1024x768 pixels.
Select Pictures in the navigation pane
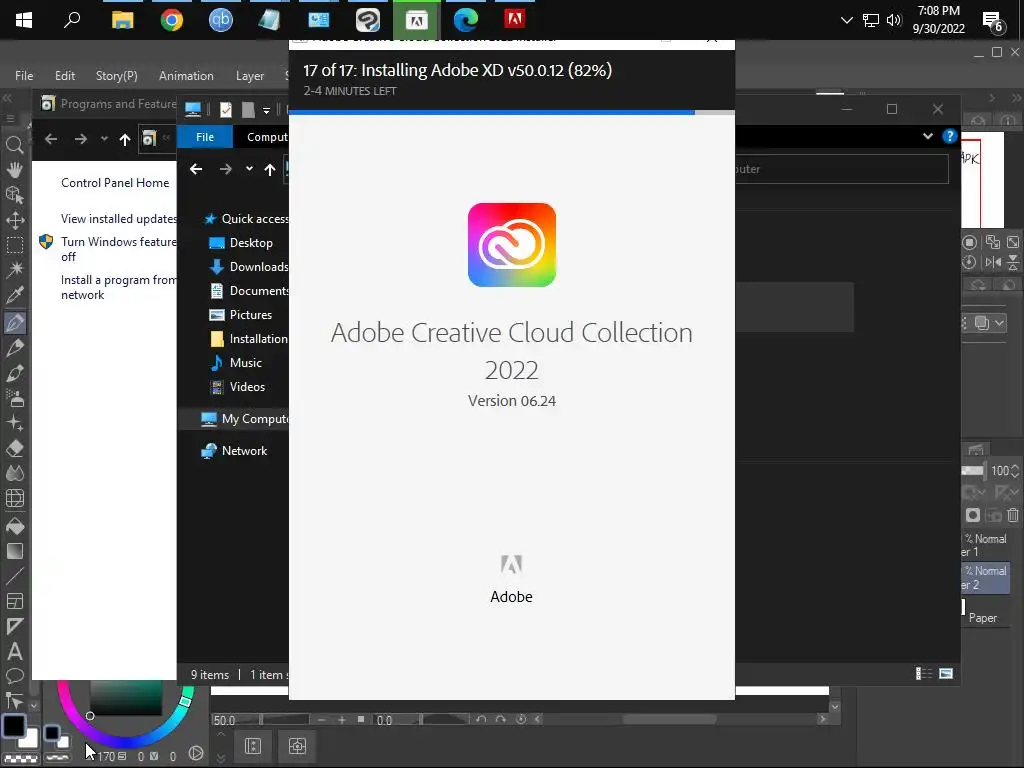click(251, 315)
